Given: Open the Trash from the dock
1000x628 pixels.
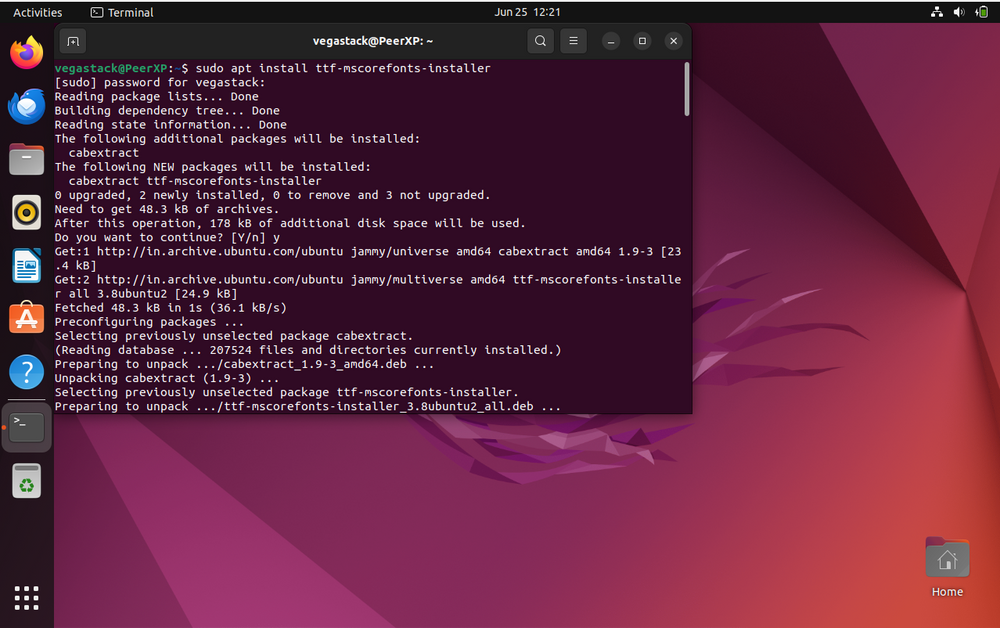Looking at the screenshot, I should 26,480.
